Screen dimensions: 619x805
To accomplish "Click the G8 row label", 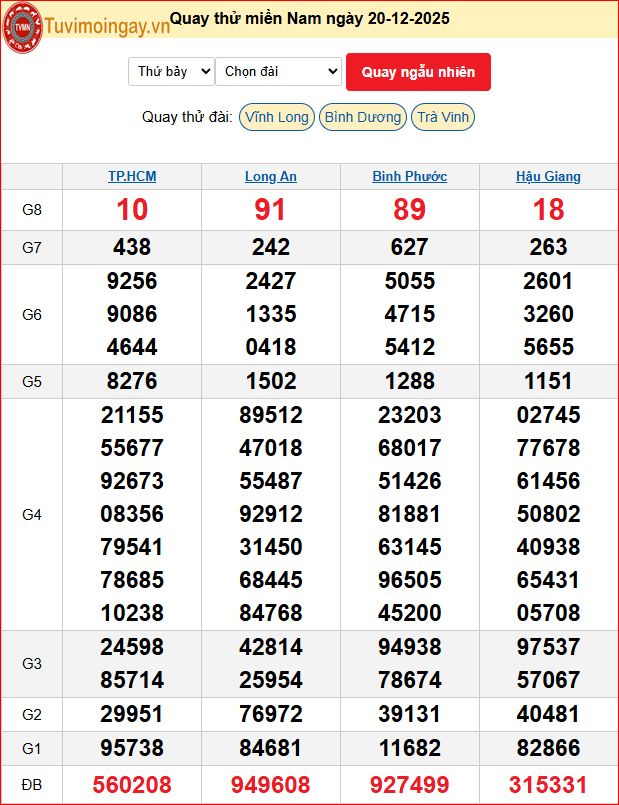I will coord(32,210).
